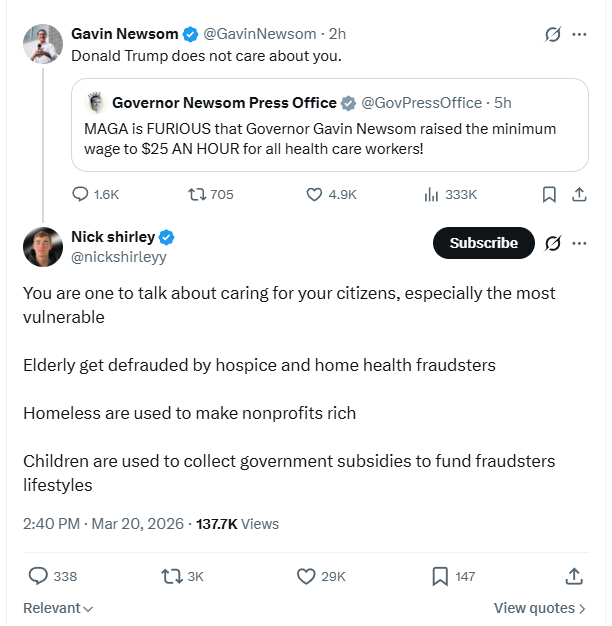Subscribe to Nick shirley

click(483, 243)
